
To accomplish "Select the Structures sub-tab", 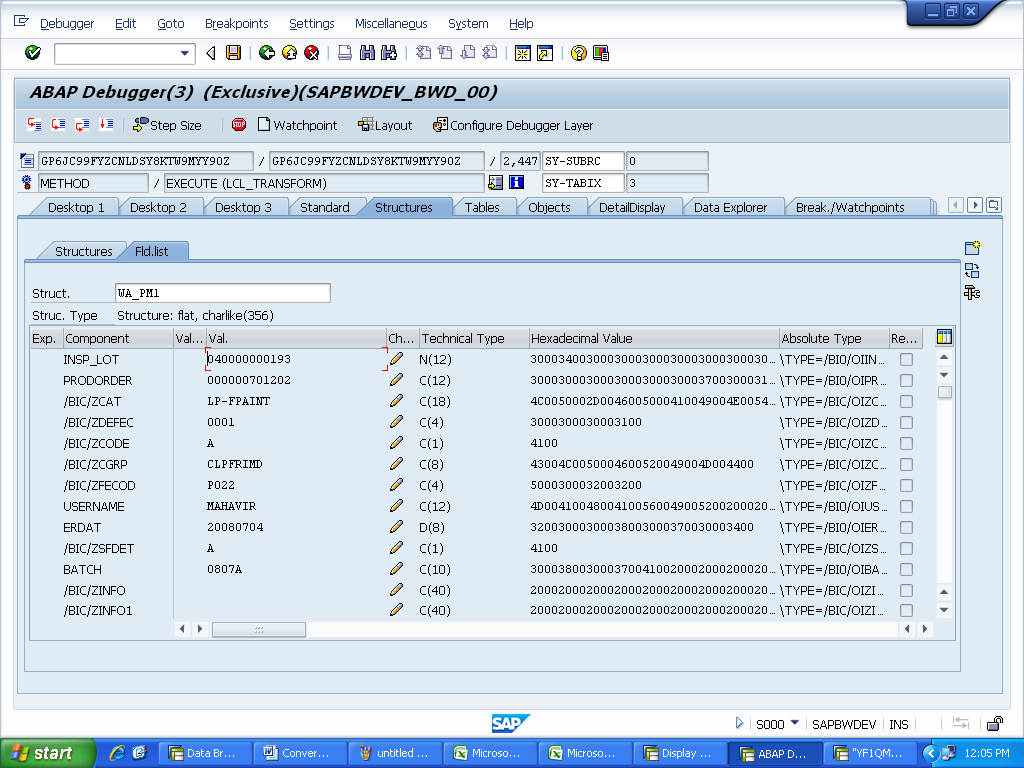I will (84, 251).
